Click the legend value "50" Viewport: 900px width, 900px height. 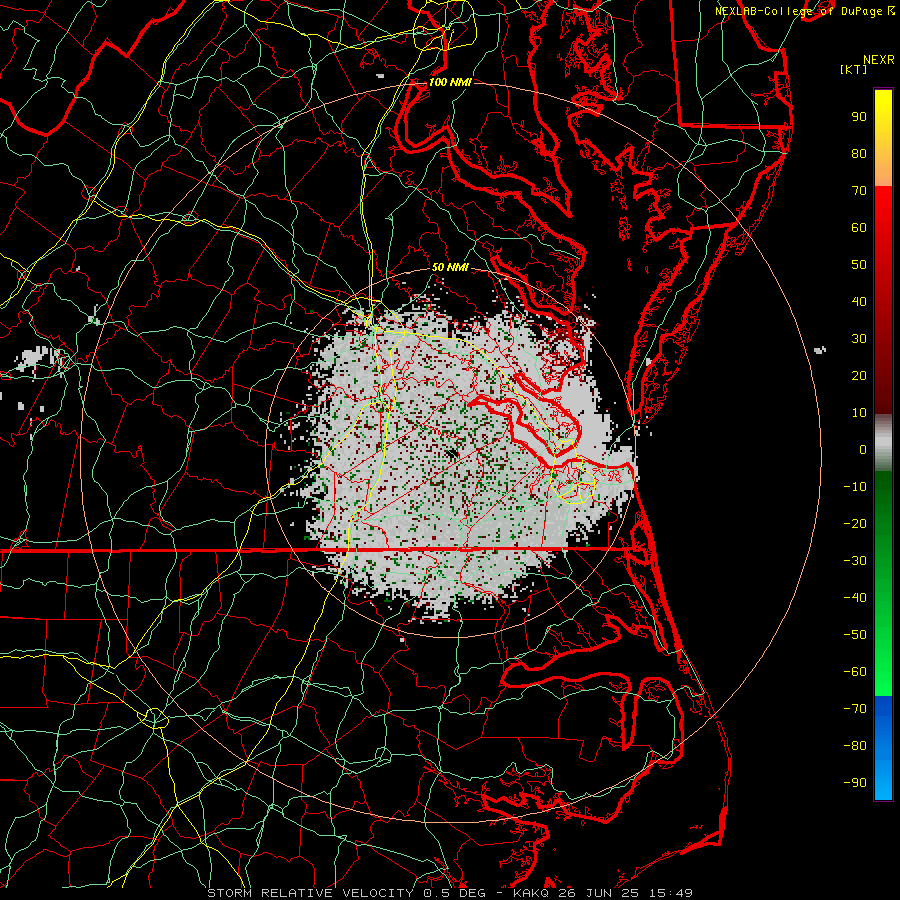click(859, 265)
